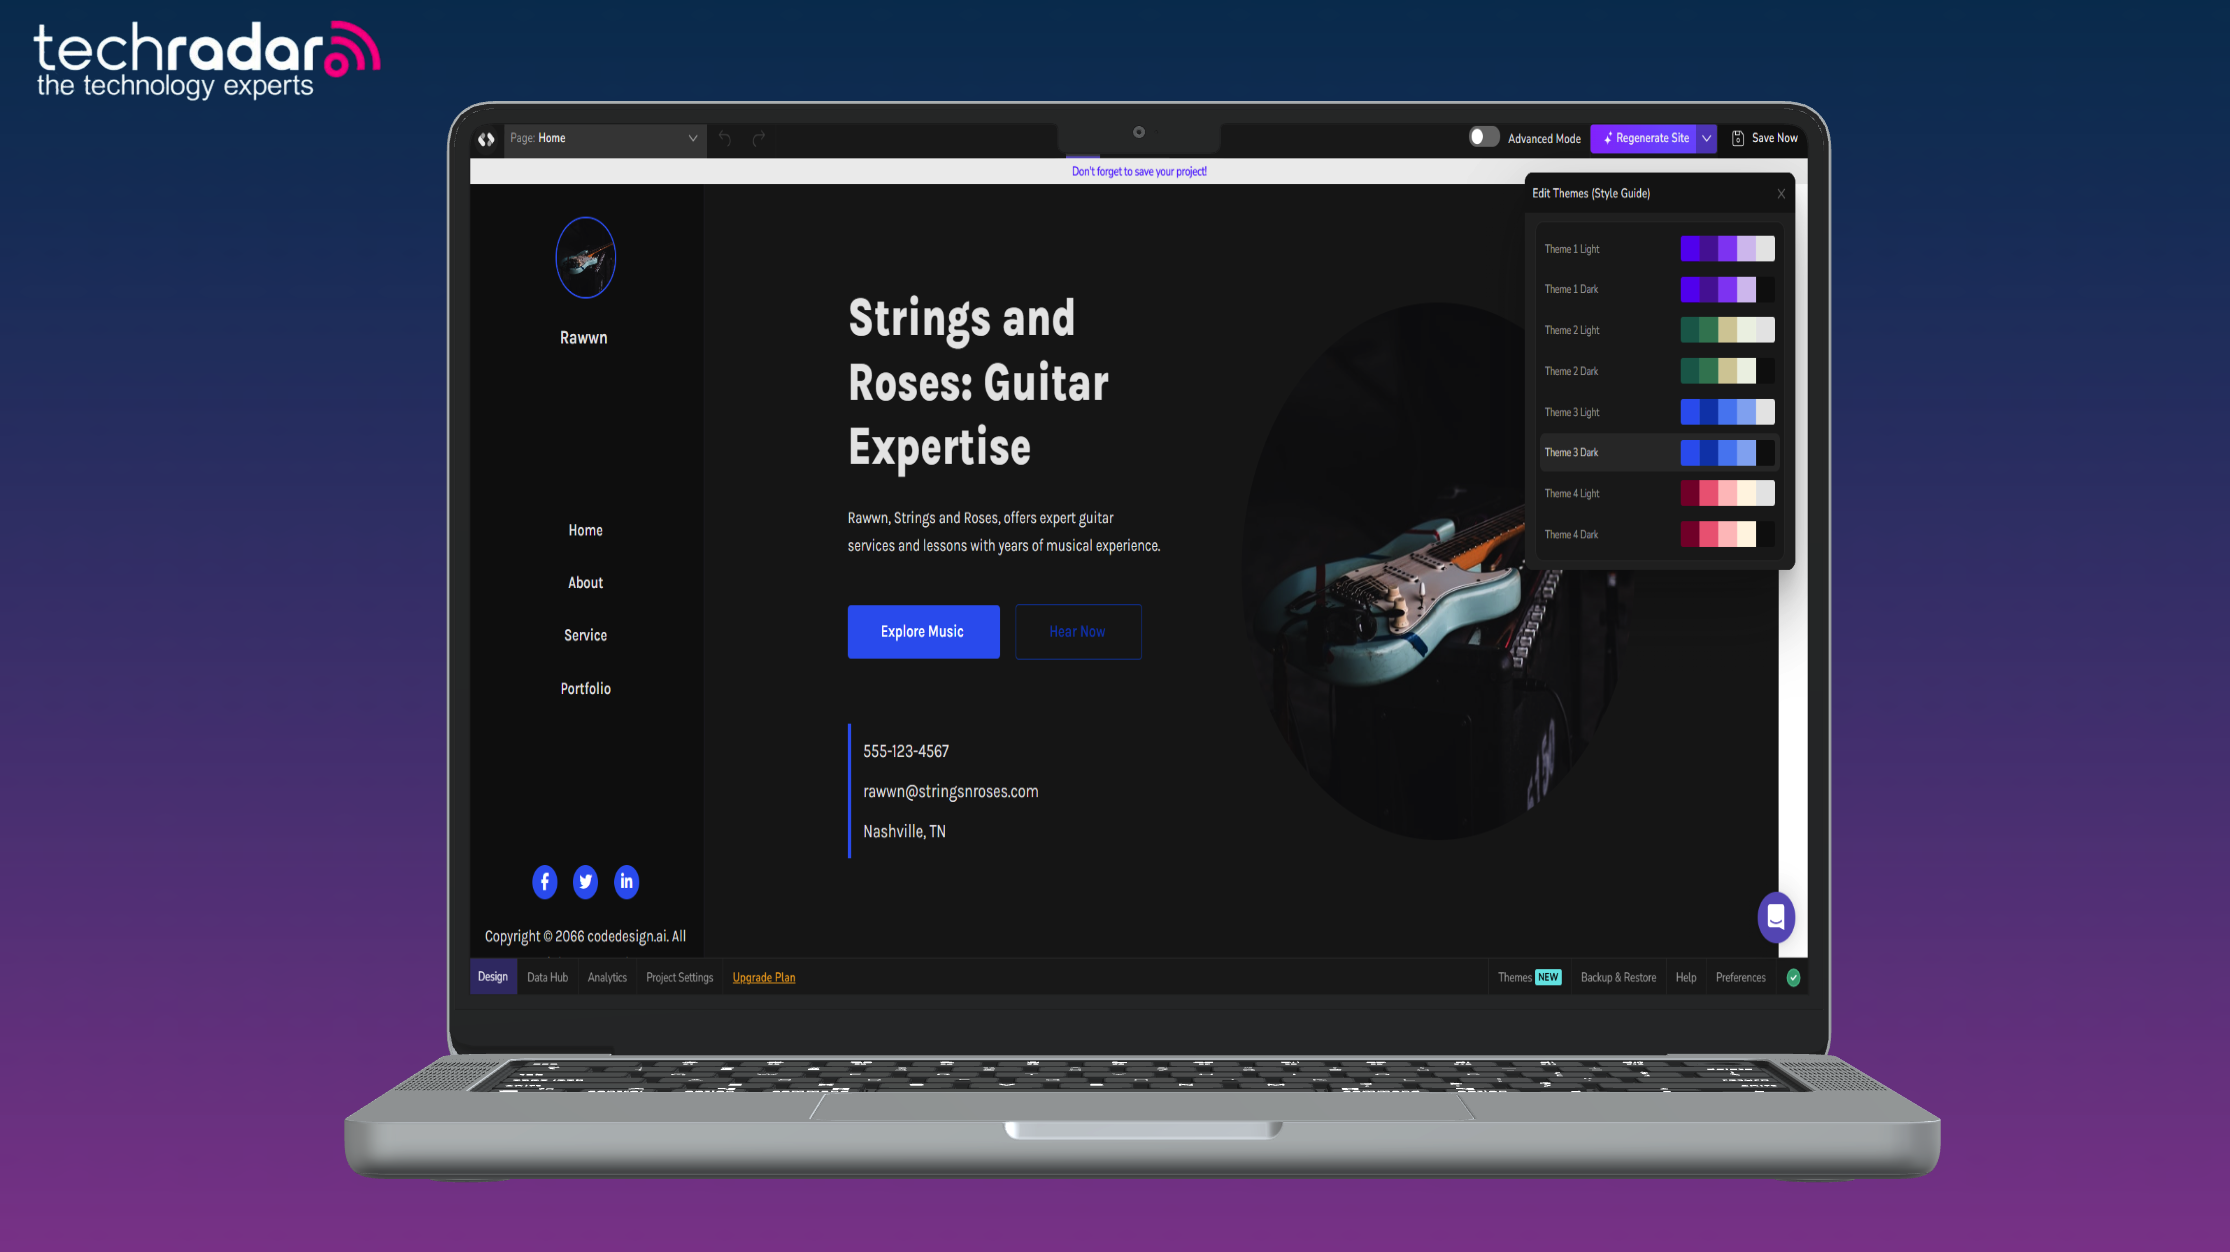Click the Theme 4 Light color swatches
The width and height of the screenshot is (2230, 1252).
[1727, 493]
